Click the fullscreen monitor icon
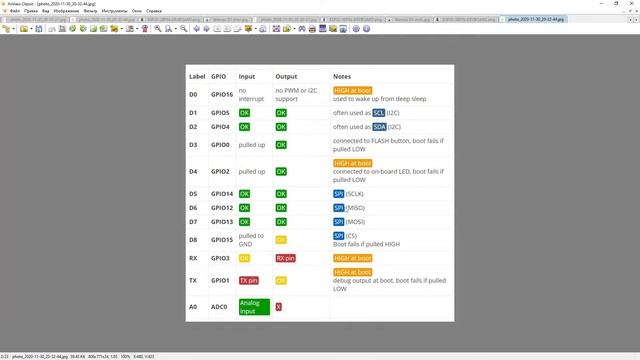This screenshot has height=360, width=640. click(322, 29)
